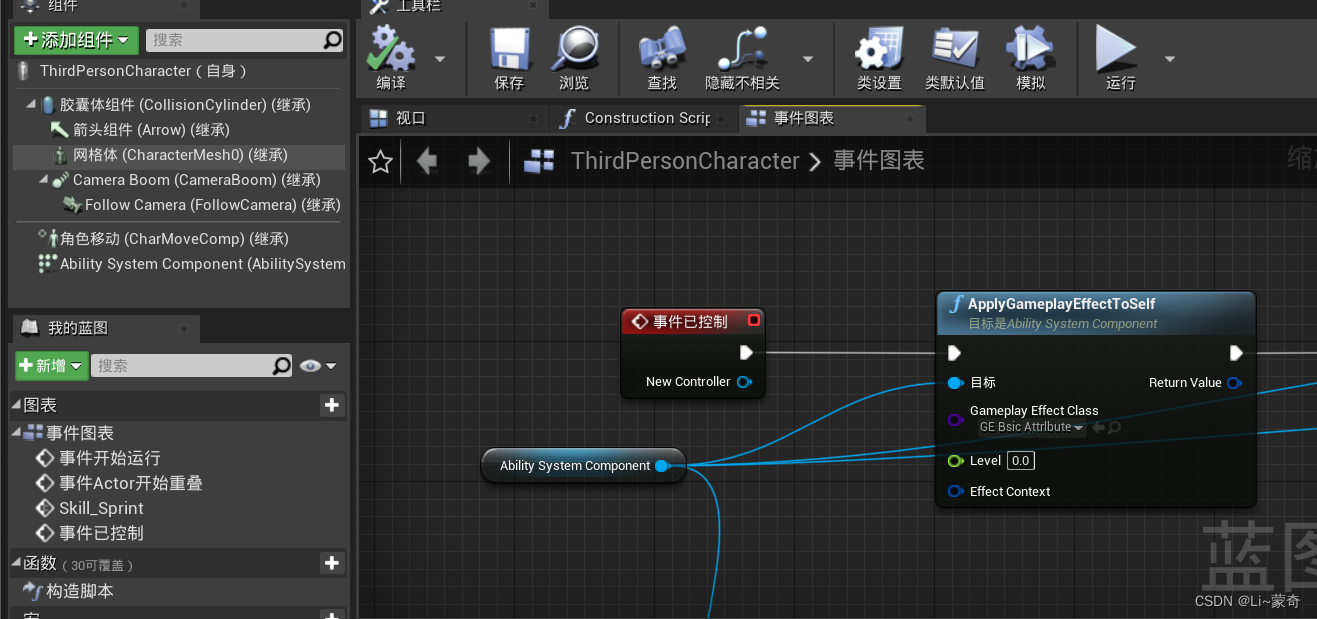Select ThirdPersonCharacter (自身) root component
This screenshot has height=619, width=1317.
[x=143, y=71]
